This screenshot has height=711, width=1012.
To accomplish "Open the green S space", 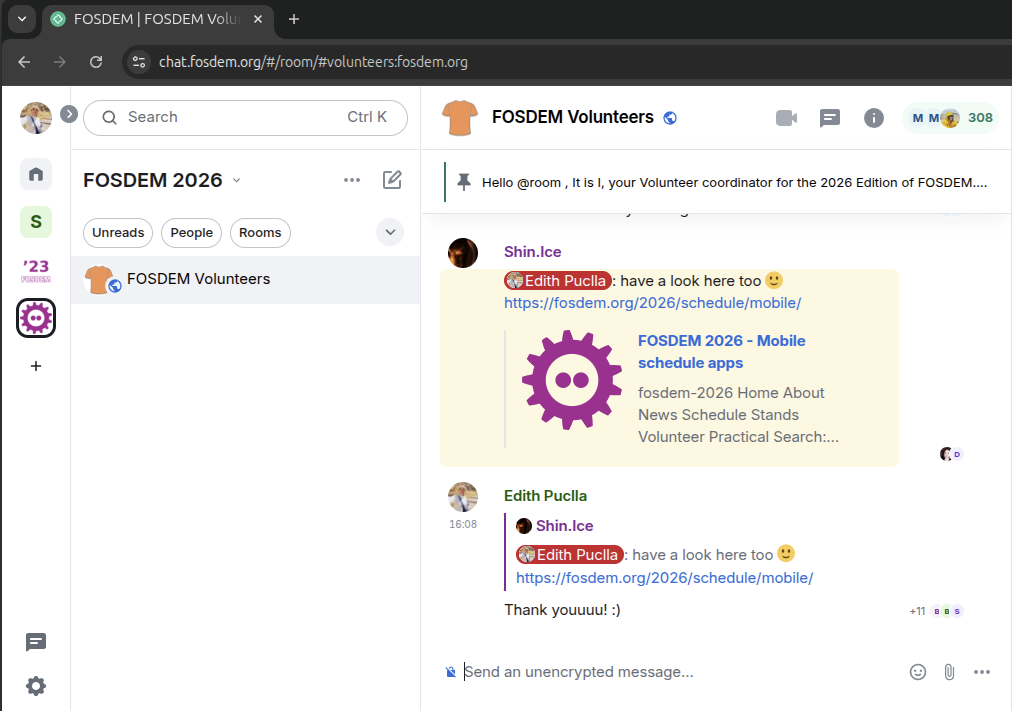I will pyautogui.click(x=36, y=222).
